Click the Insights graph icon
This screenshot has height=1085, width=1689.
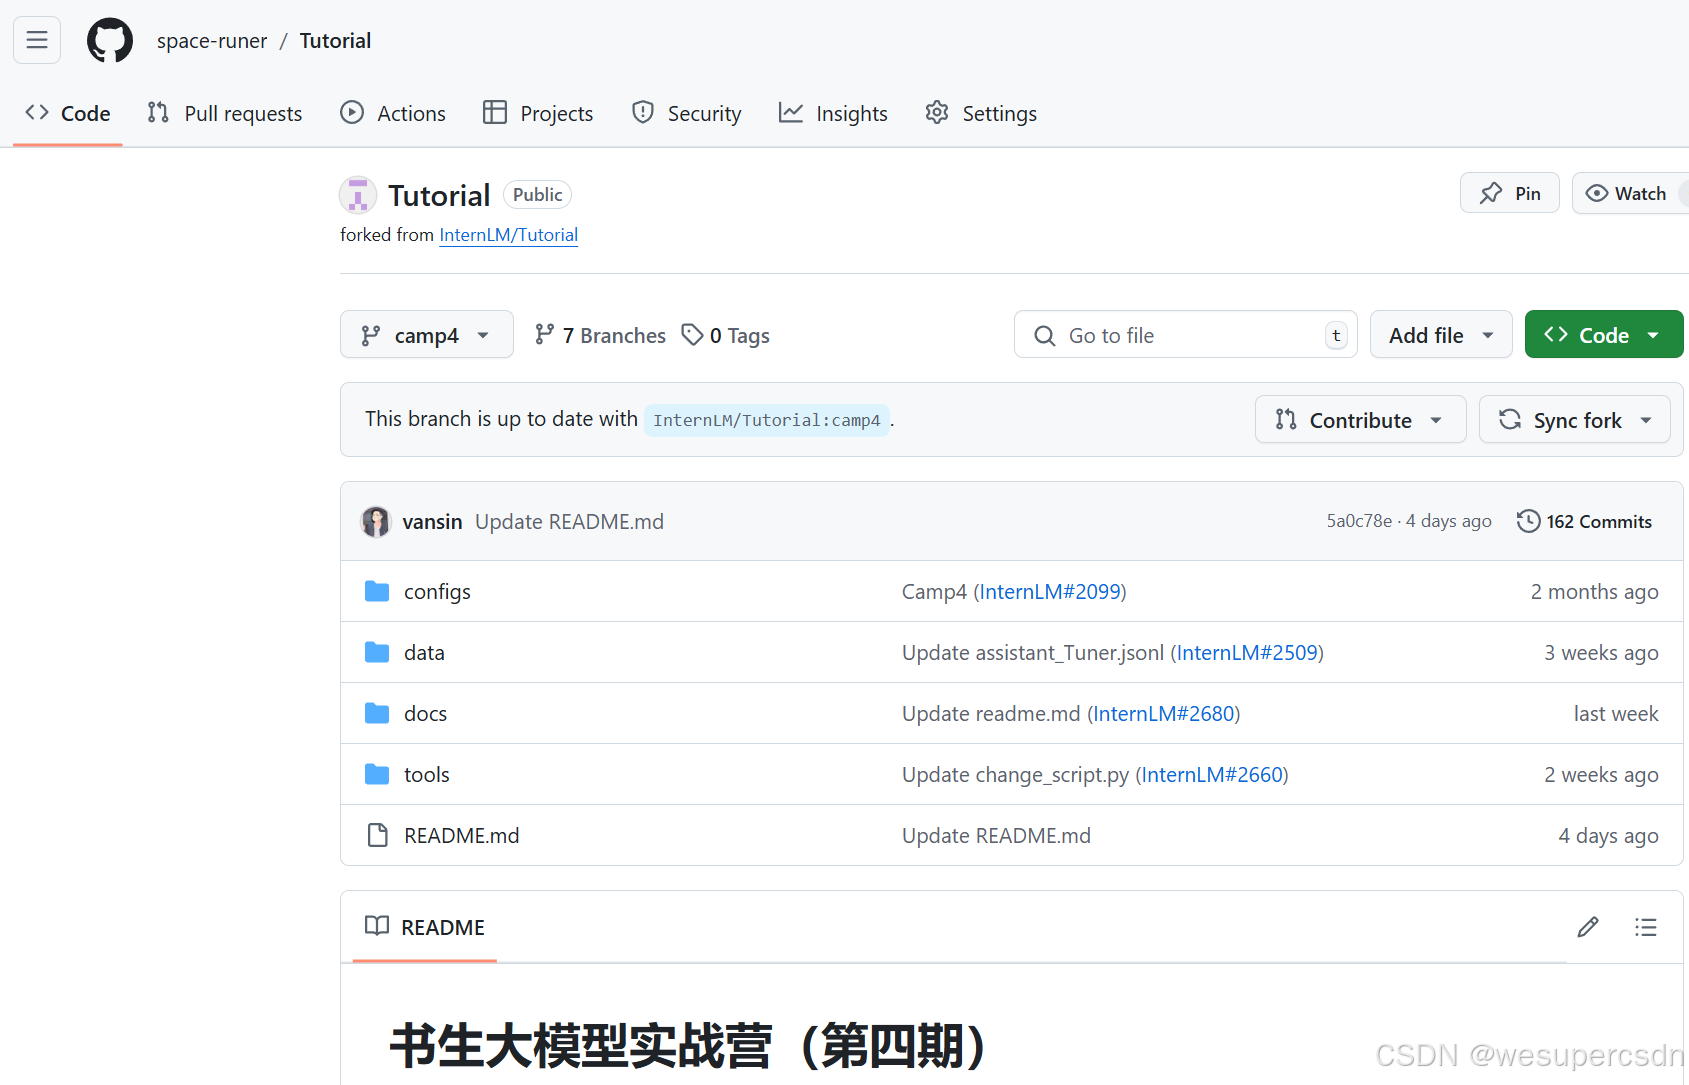(x=791, y=112)
